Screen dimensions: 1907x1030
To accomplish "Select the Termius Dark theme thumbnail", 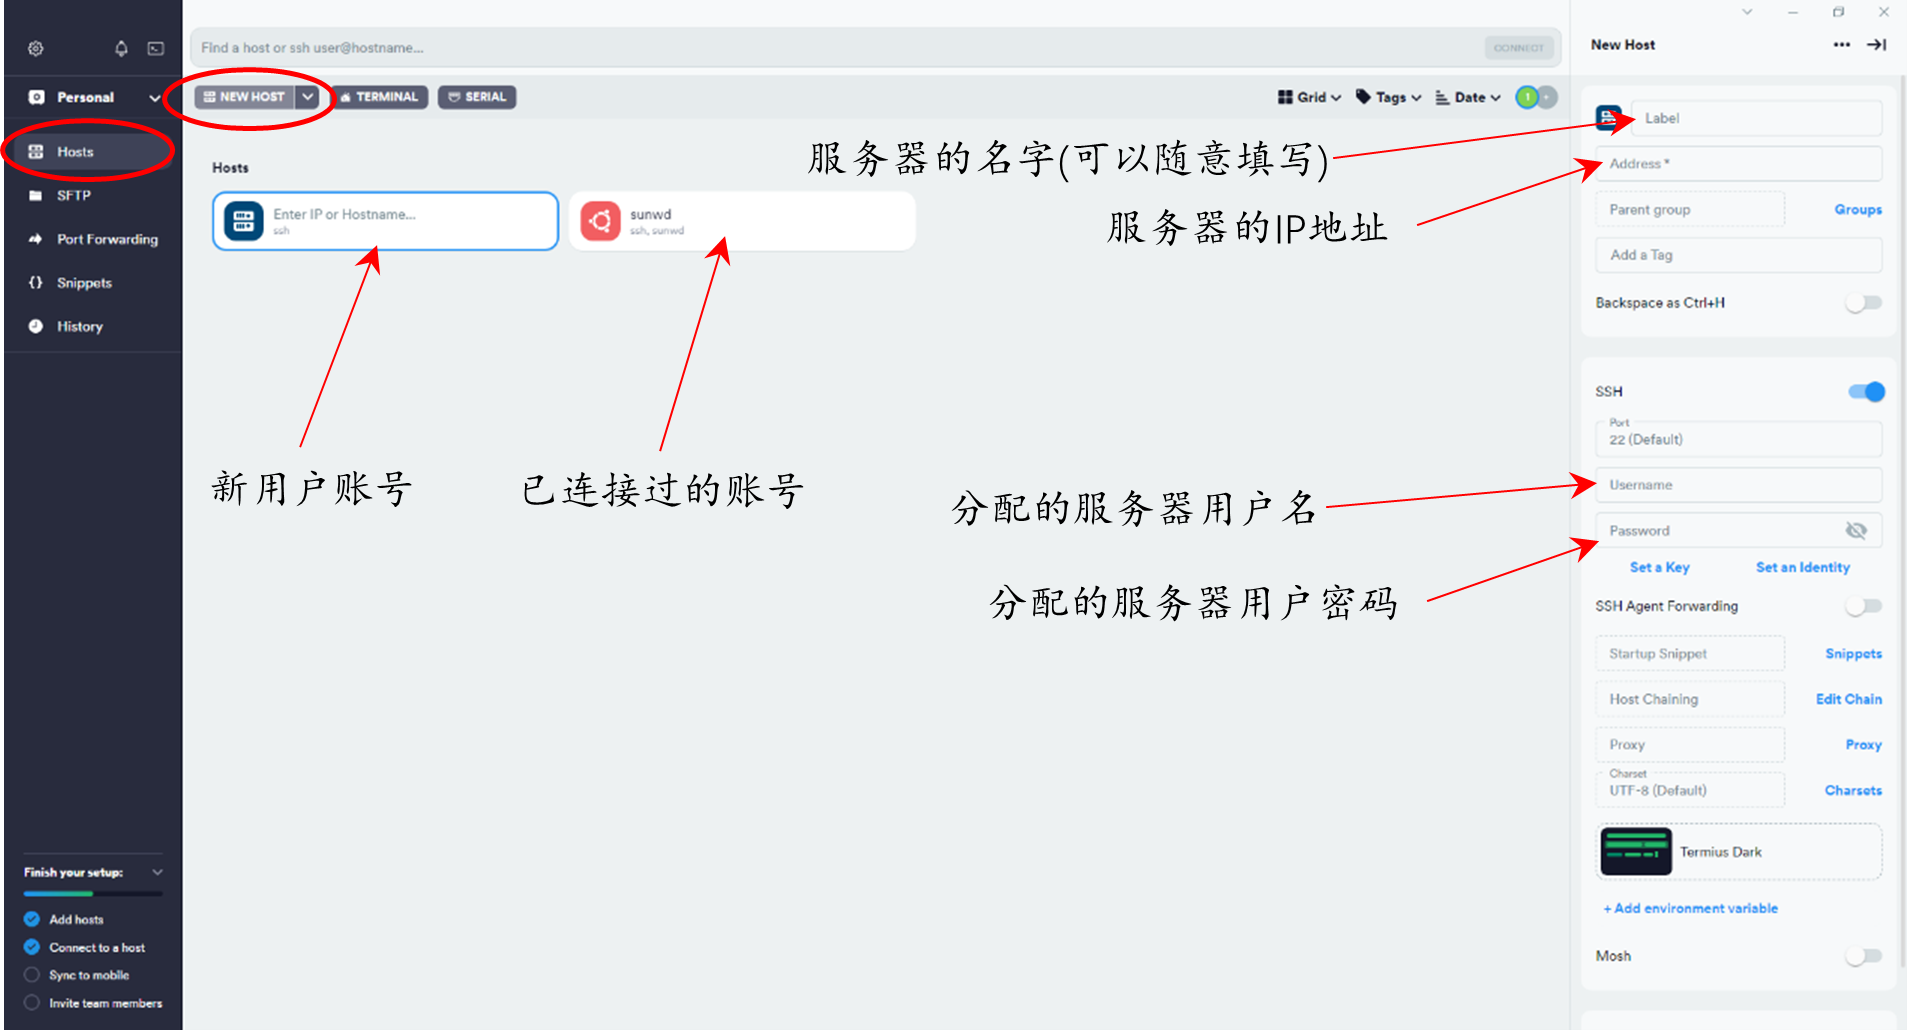I will 1636,852.
